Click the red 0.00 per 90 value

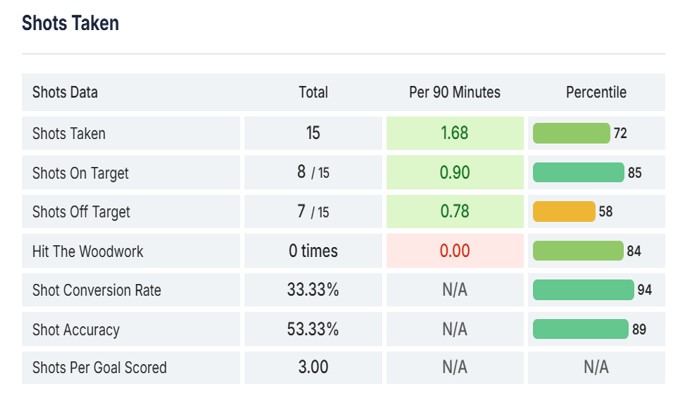coord(455,251)
